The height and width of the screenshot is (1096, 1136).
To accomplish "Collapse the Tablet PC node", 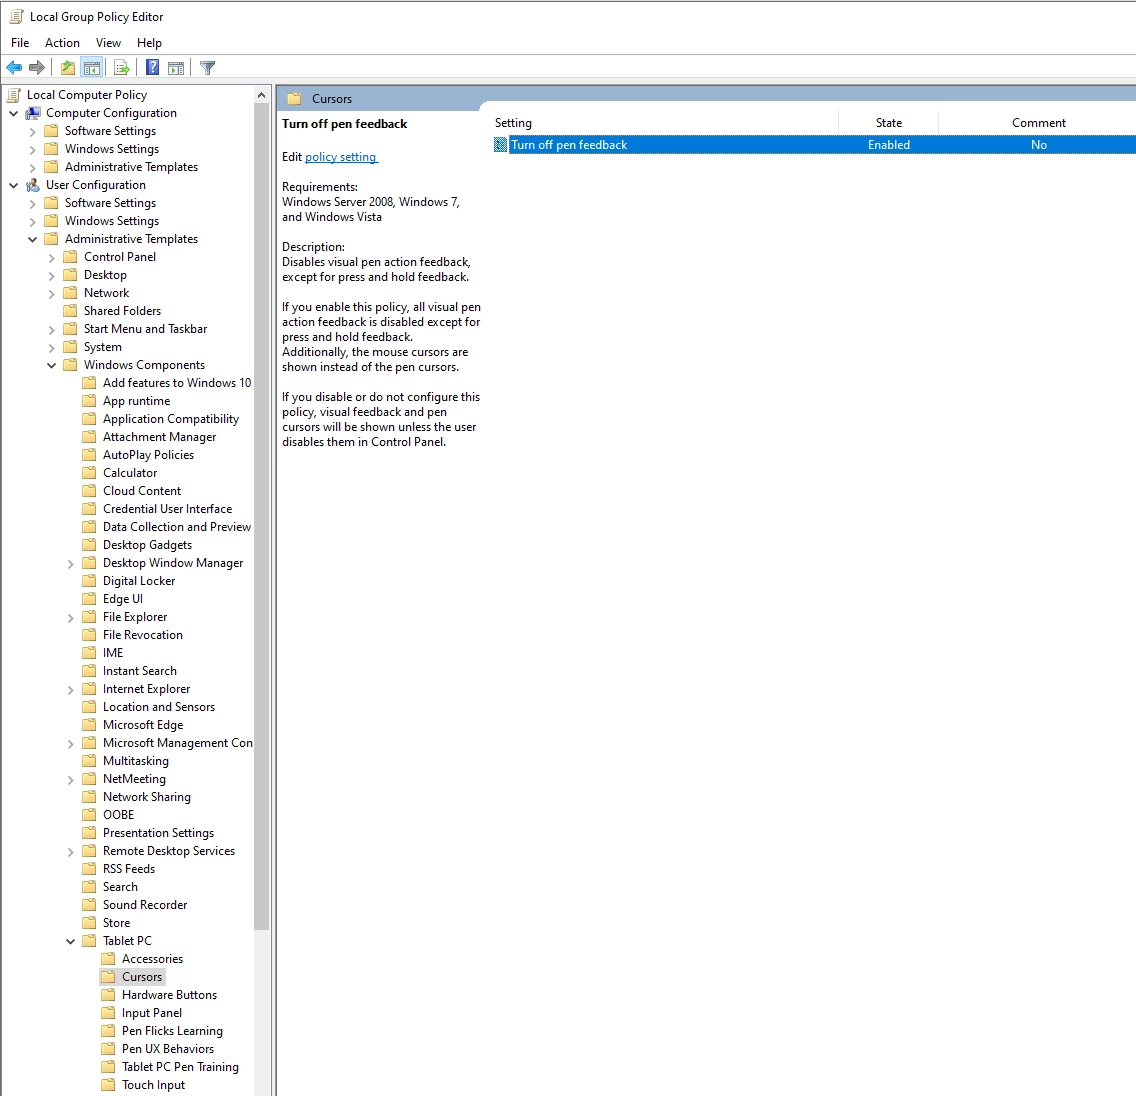I will click(x=70, y=941).
